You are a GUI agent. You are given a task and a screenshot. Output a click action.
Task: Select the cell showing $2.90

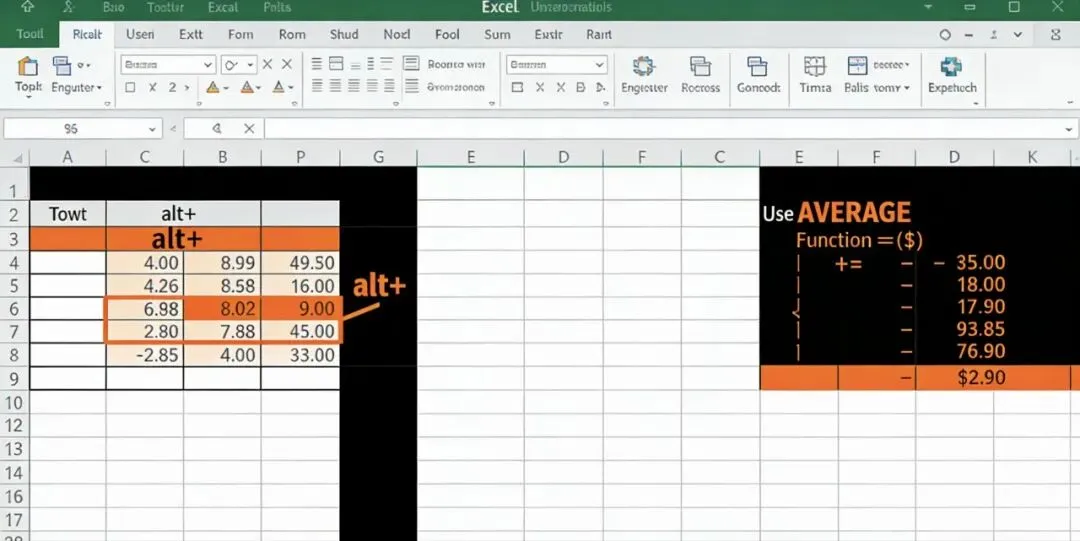(955, 378)
